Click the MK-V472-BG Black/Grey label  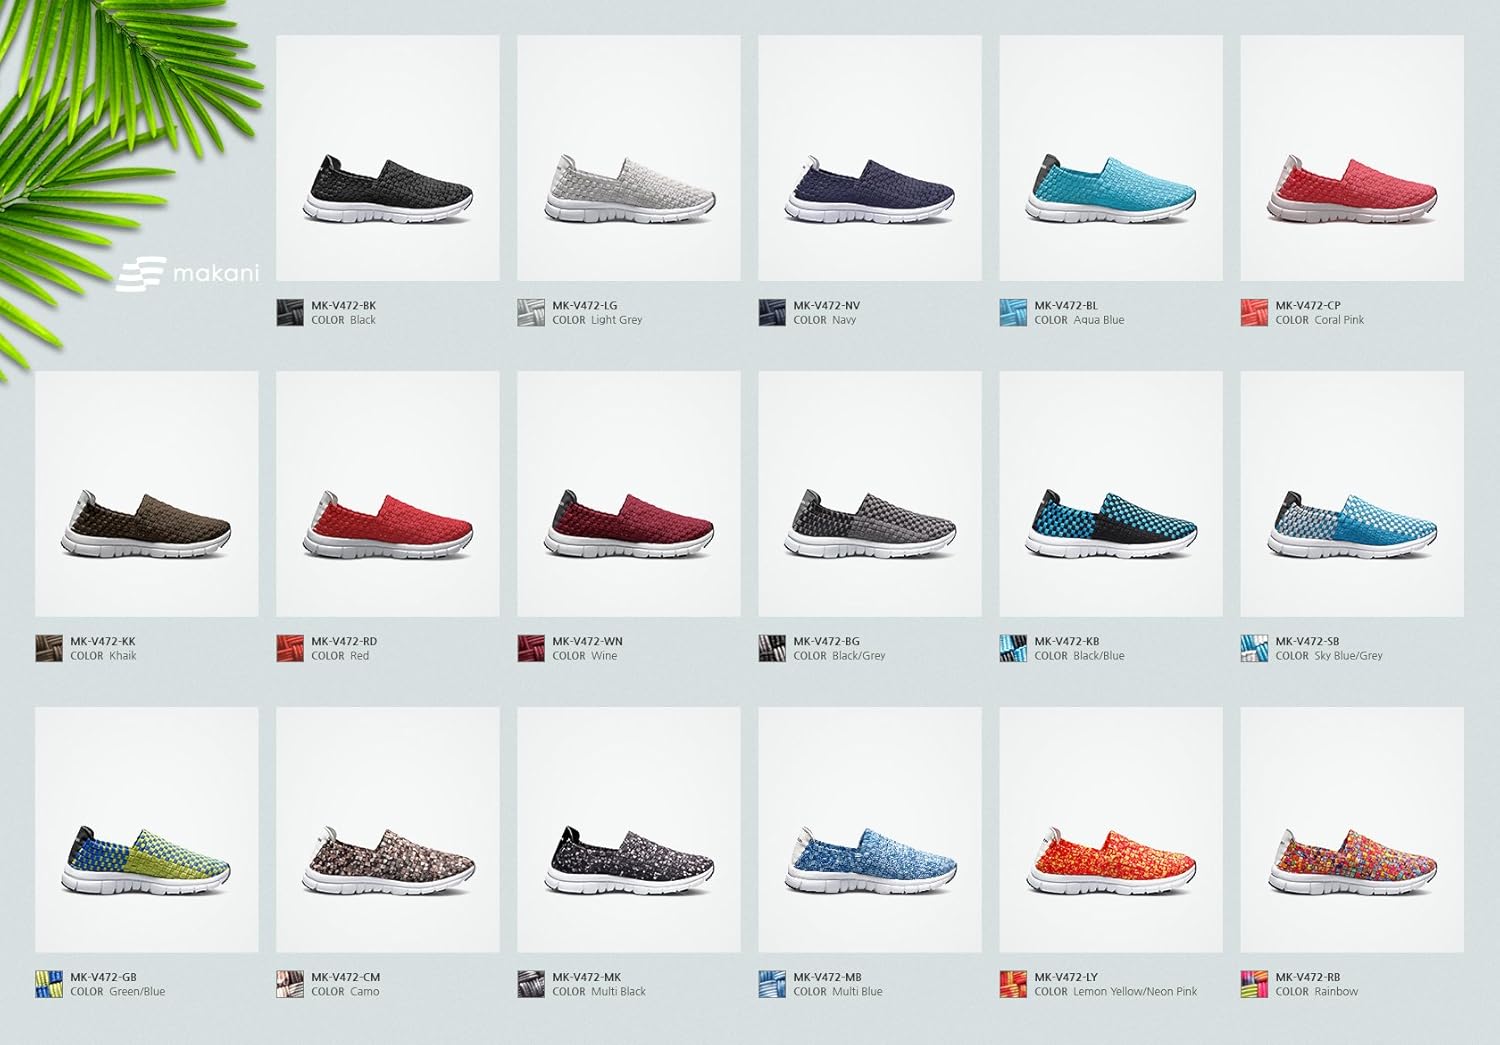click(839, 648)
